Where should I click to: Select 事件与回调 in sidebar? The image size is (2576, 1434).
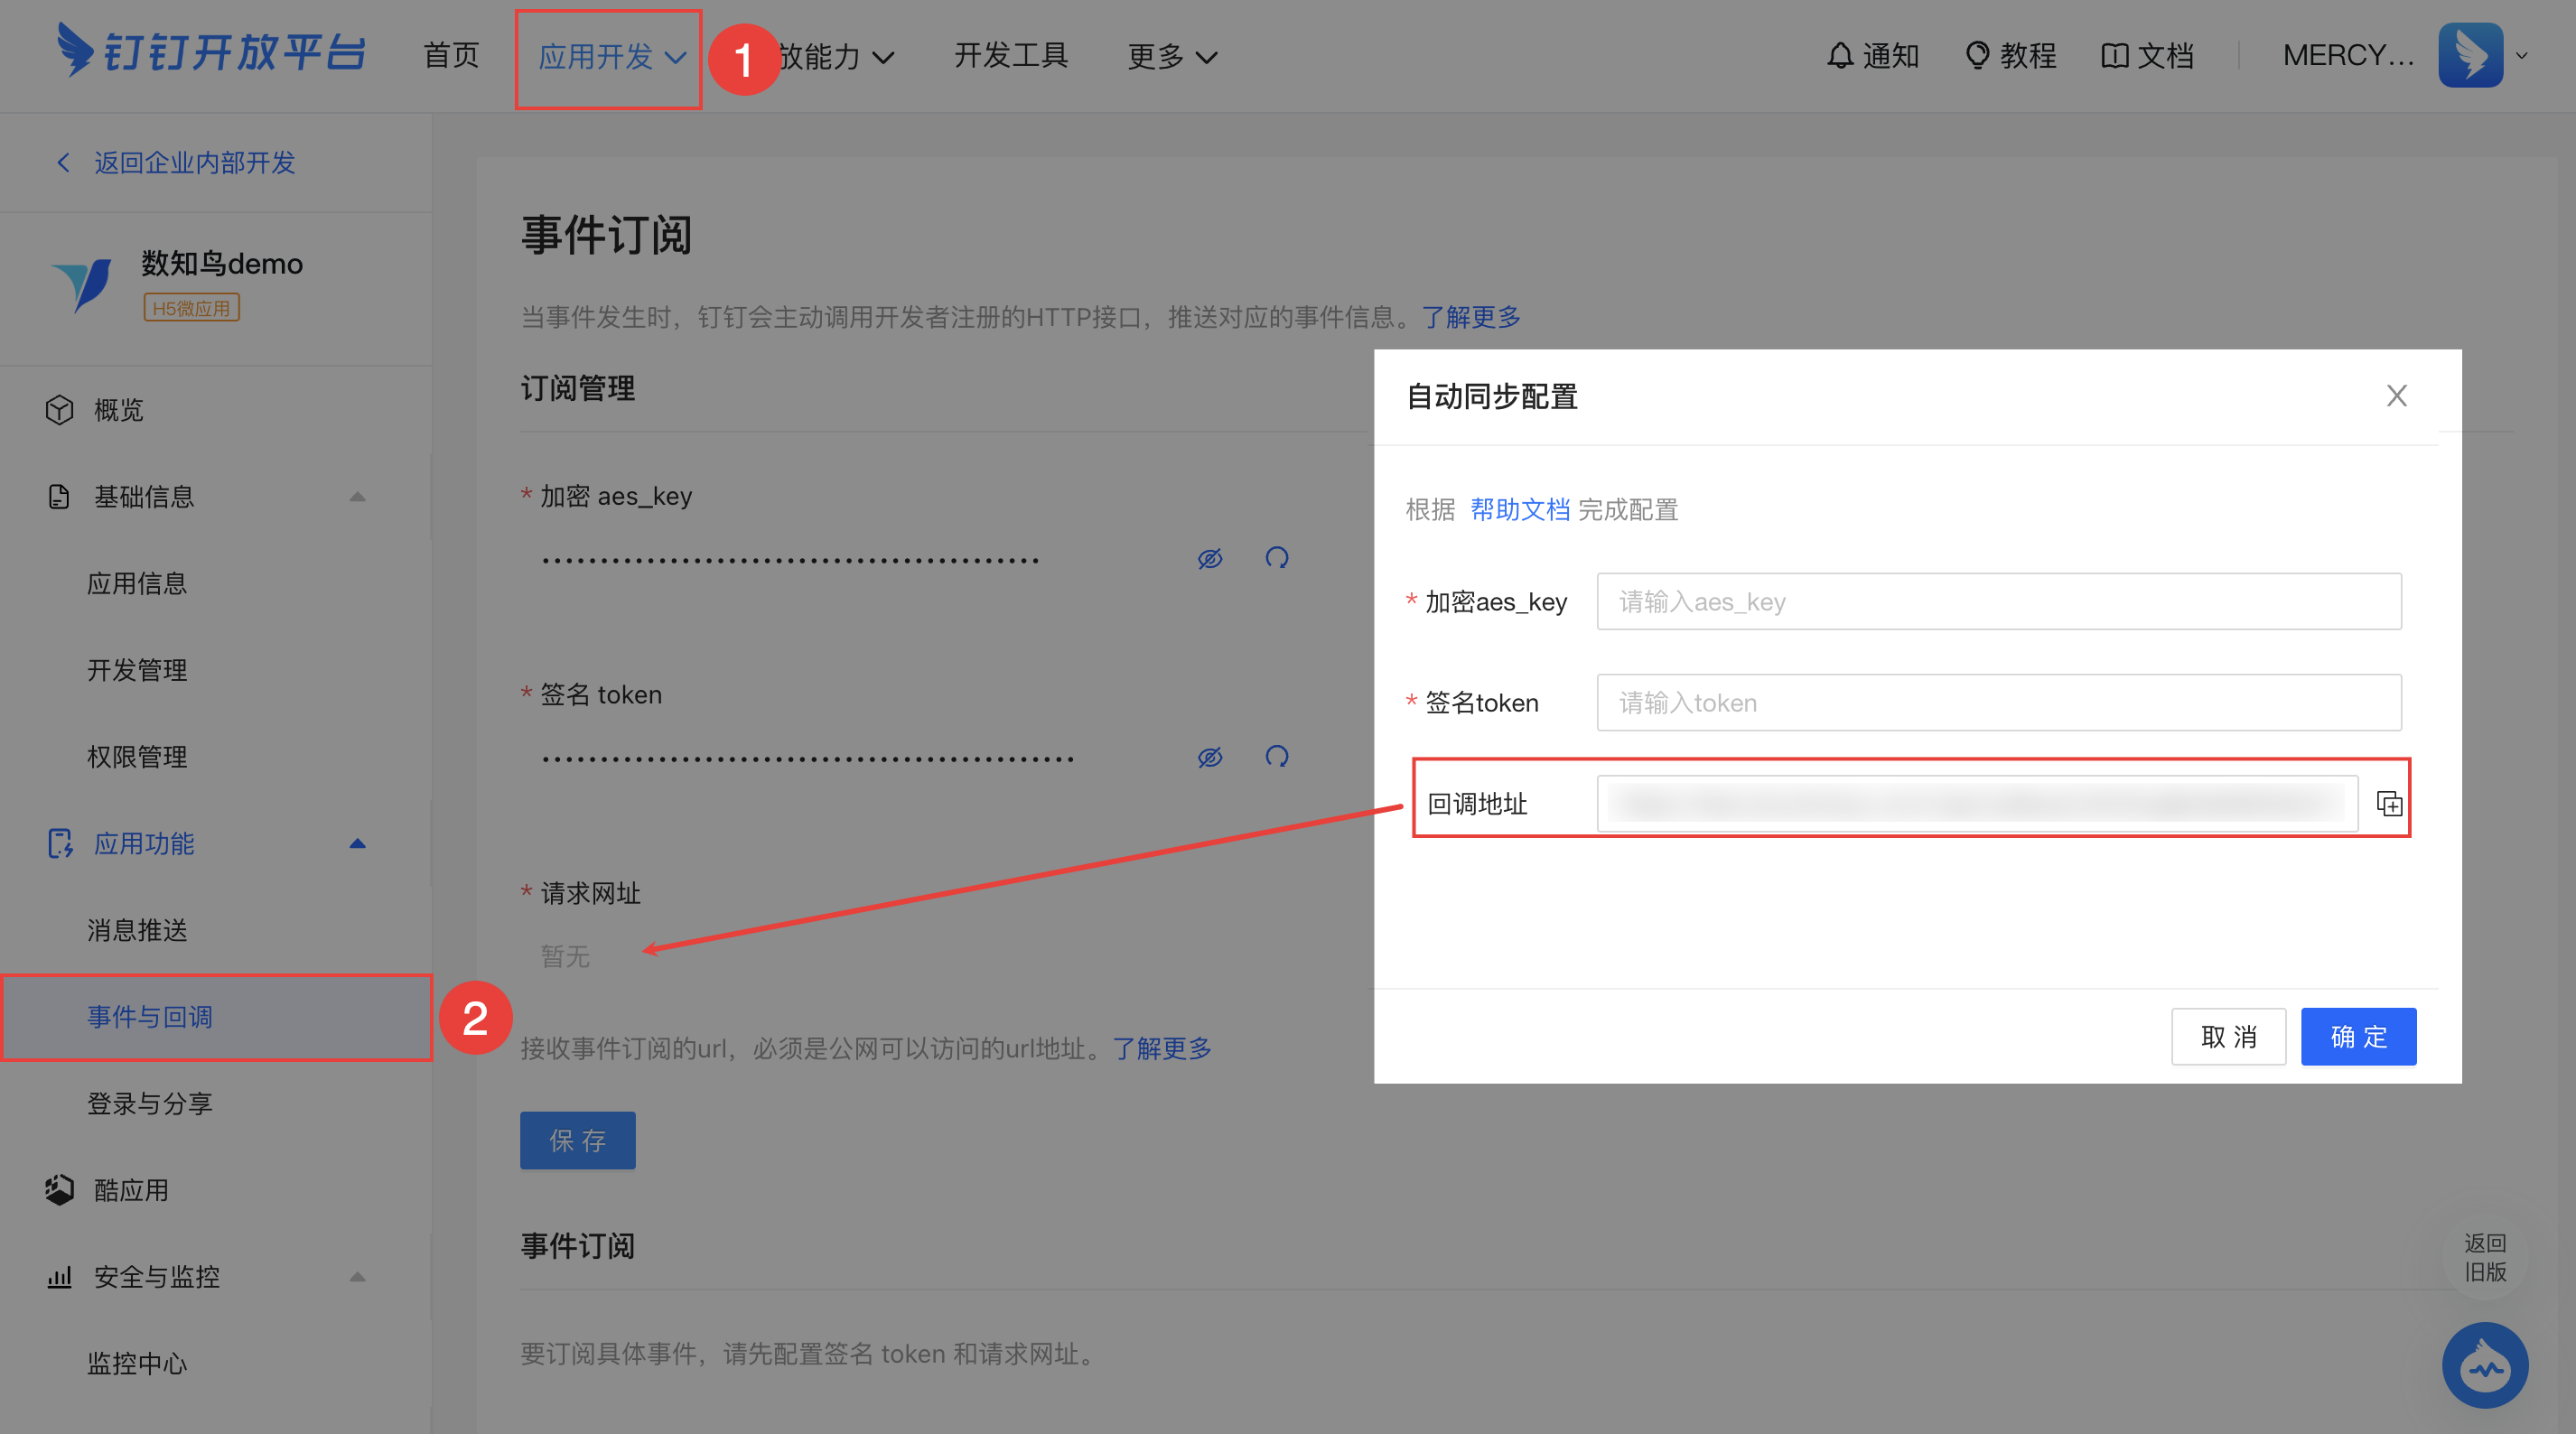(150, 1017)
